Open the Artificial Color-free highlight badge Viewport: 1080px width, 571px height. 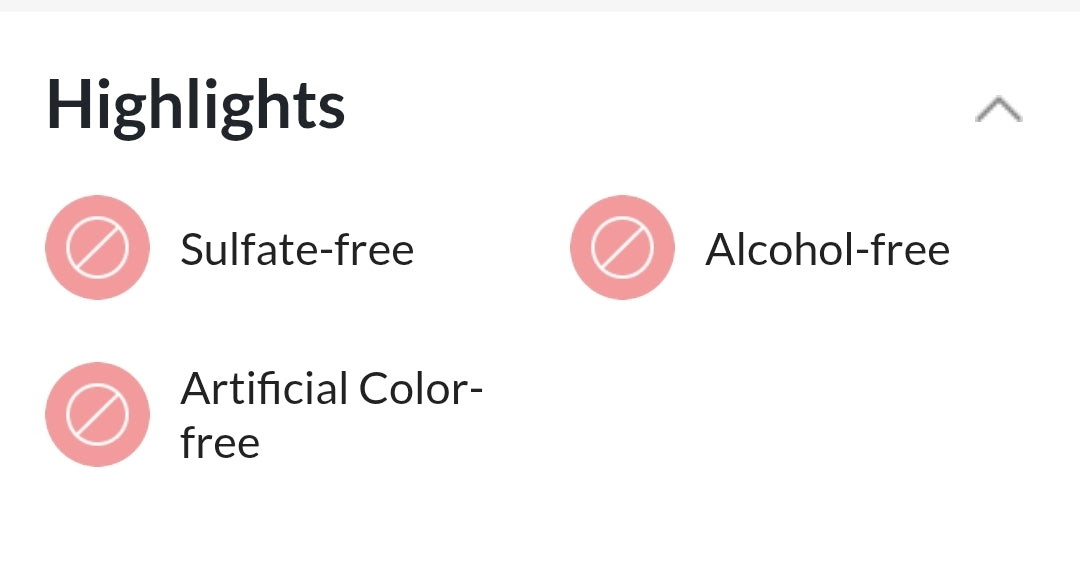tap(97, 415)
